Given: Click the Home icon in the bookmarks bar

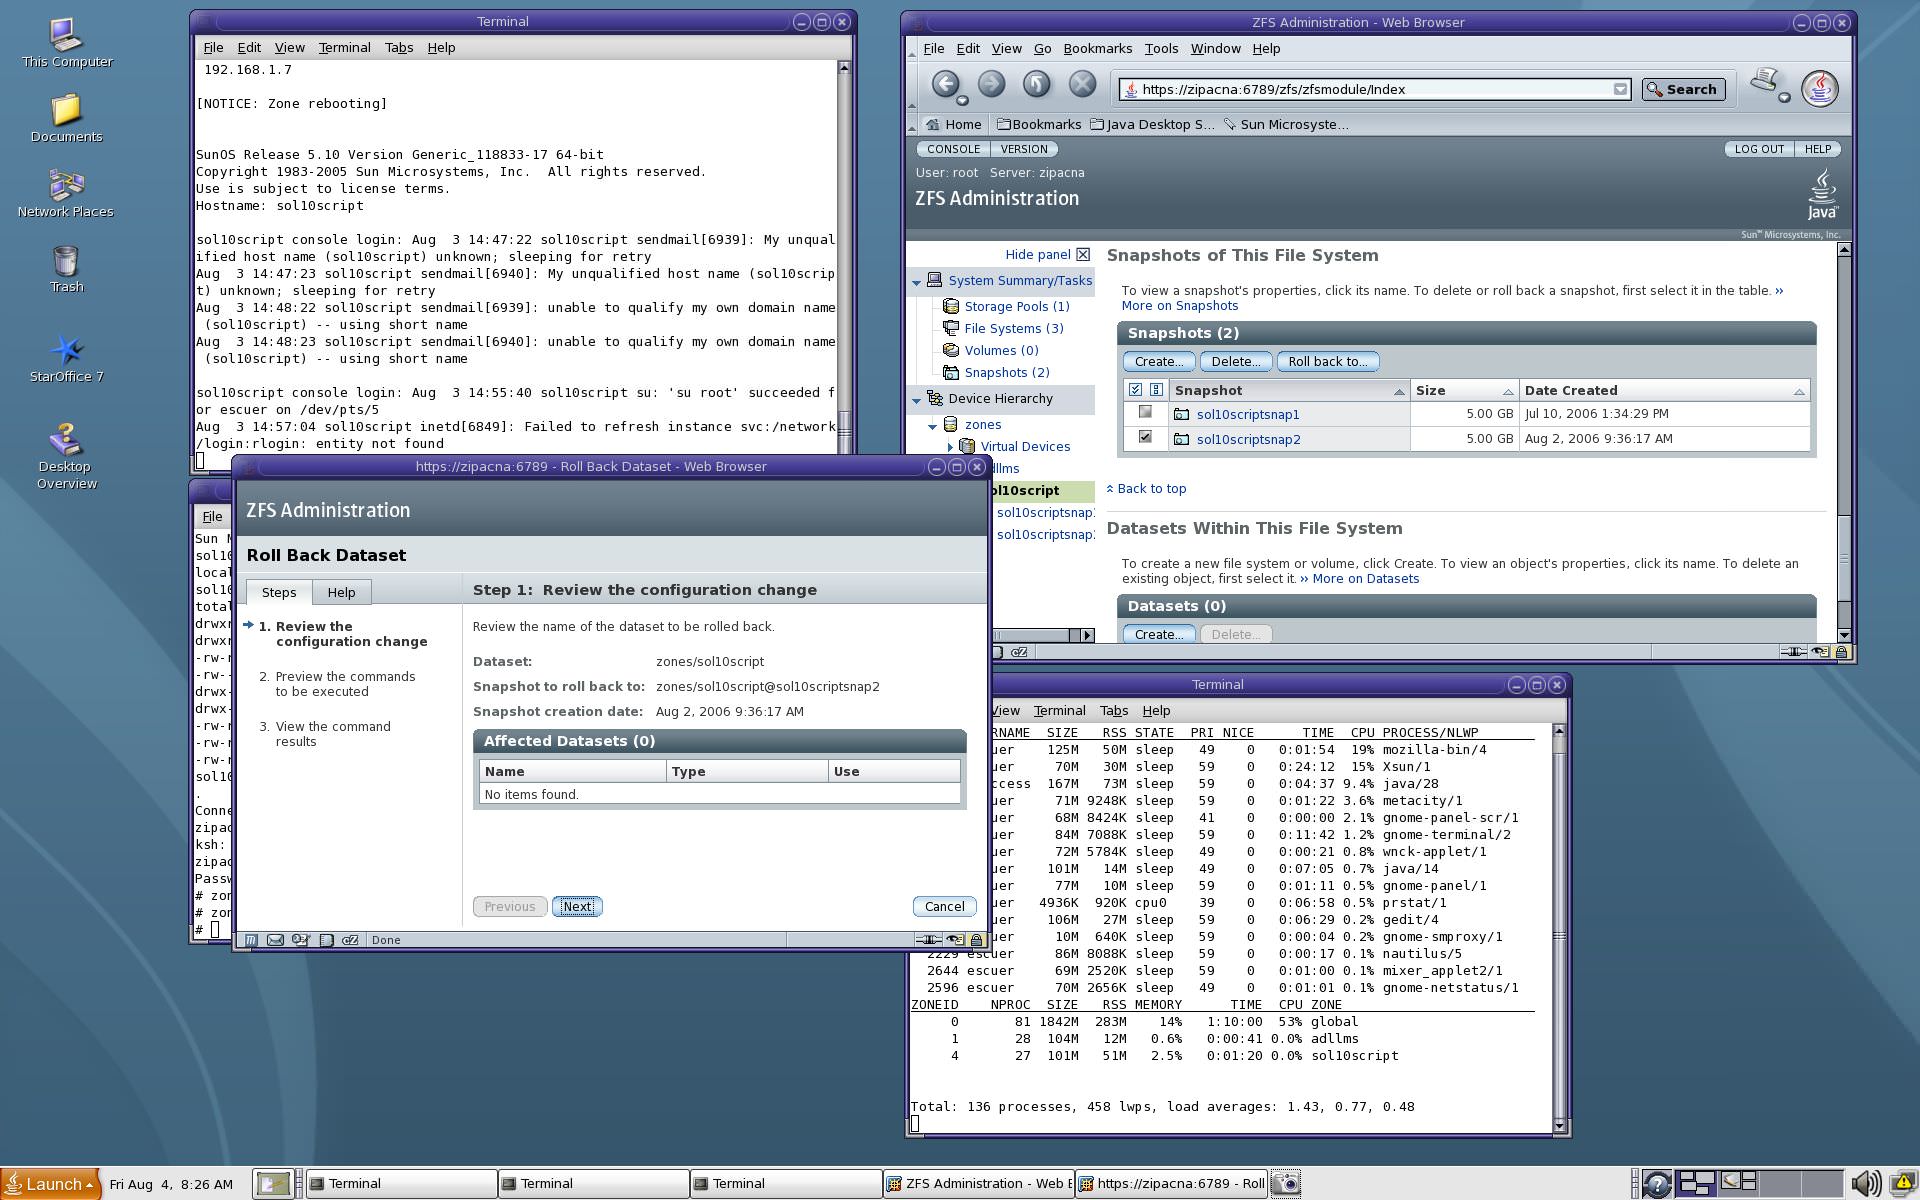Looking at the screenshot, I should coord(953,124).
